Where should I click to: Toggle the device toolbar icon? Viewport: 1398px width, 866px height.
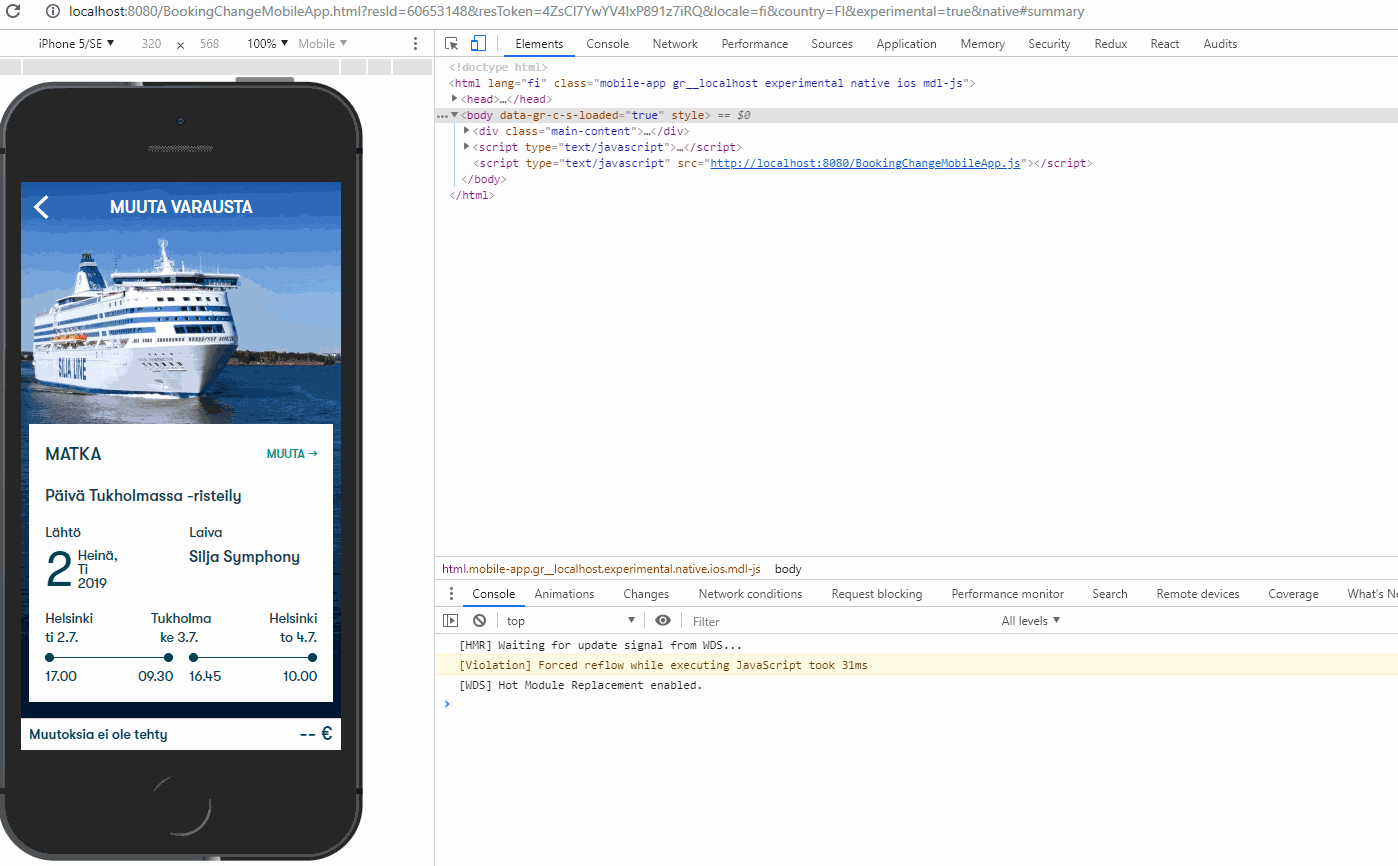coord(478,44)
